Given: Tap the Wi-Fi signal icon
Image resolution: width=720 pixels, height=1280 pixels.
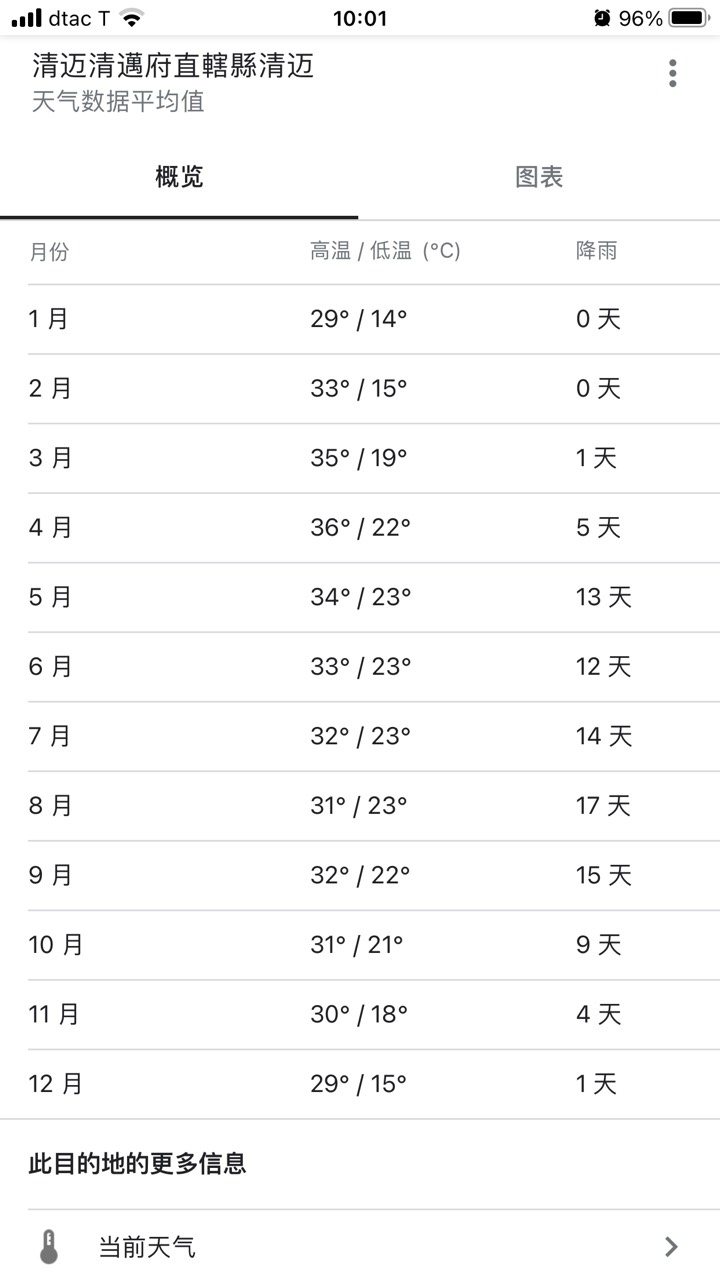Looking at the screenshot, I should pyautogui.click(x=131, y=18).
